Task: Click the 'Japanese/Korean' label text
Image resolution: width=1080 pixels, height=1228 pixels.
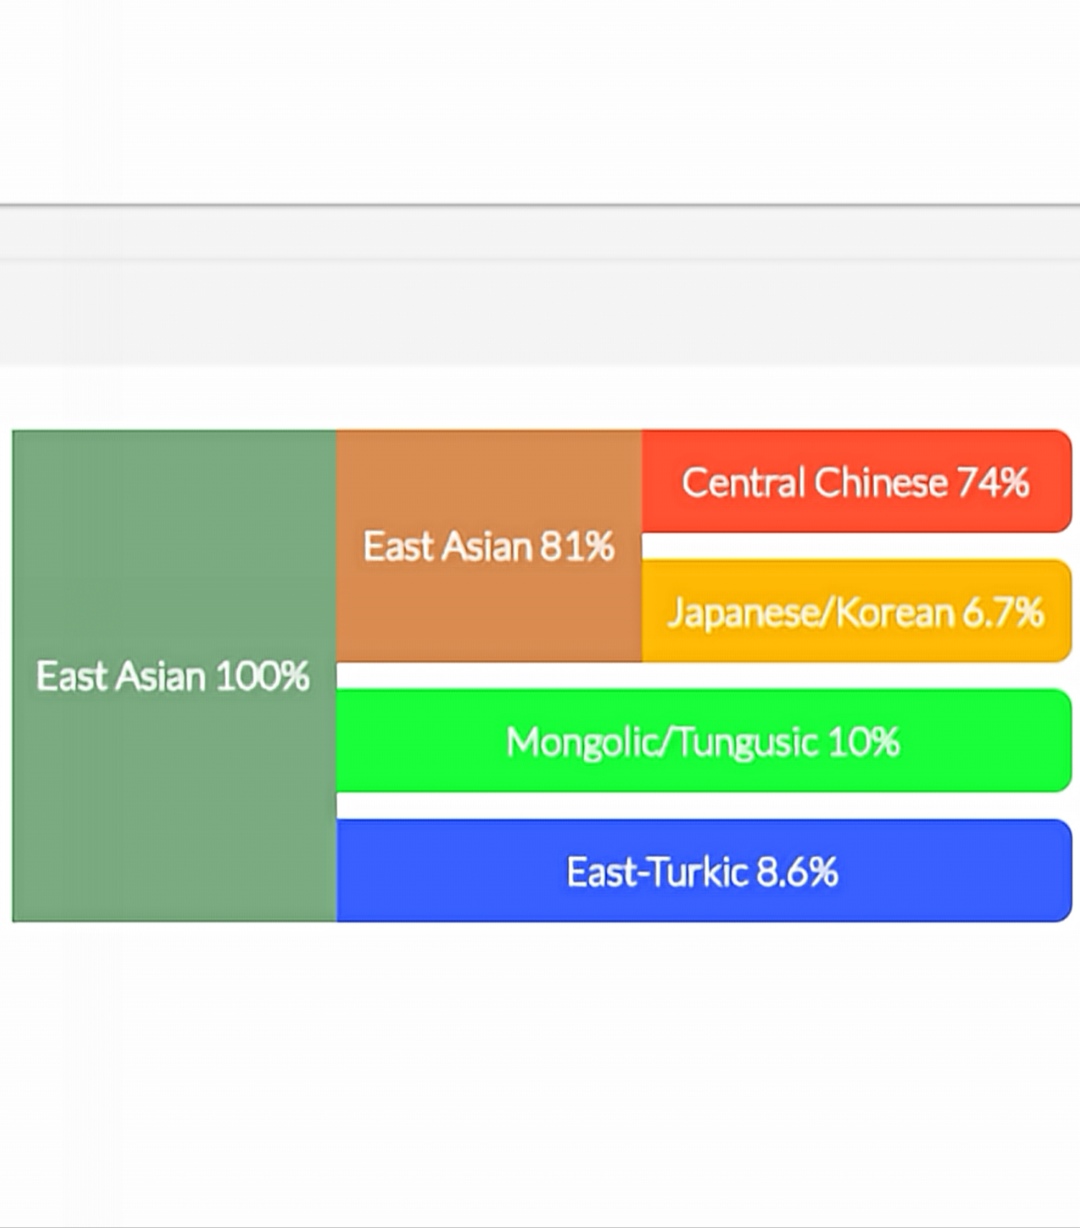Action: pos(811,611)
